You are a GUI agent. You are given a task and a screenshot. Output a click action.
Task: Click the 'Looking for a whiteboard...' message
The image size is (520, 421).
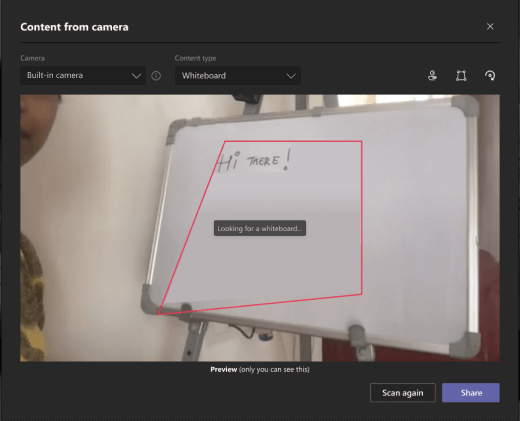pos(260,228)
